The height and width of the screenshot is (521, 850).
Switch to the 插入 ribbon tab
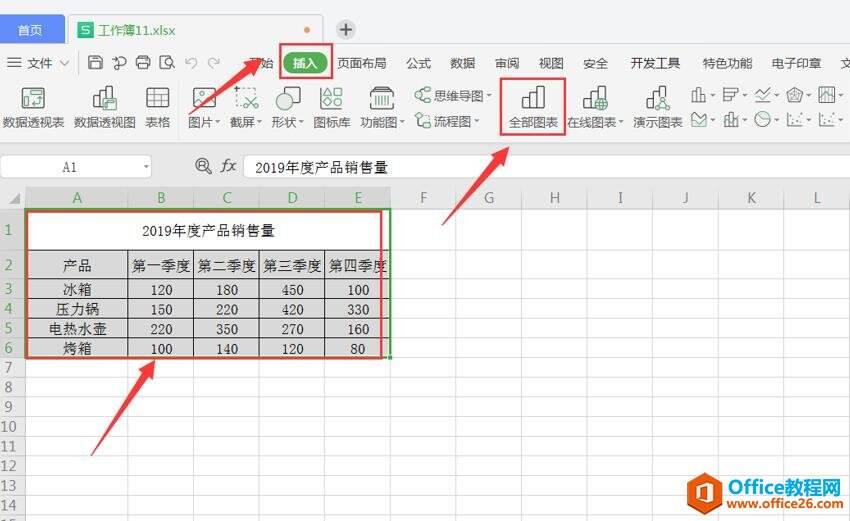tap(306, 63)
